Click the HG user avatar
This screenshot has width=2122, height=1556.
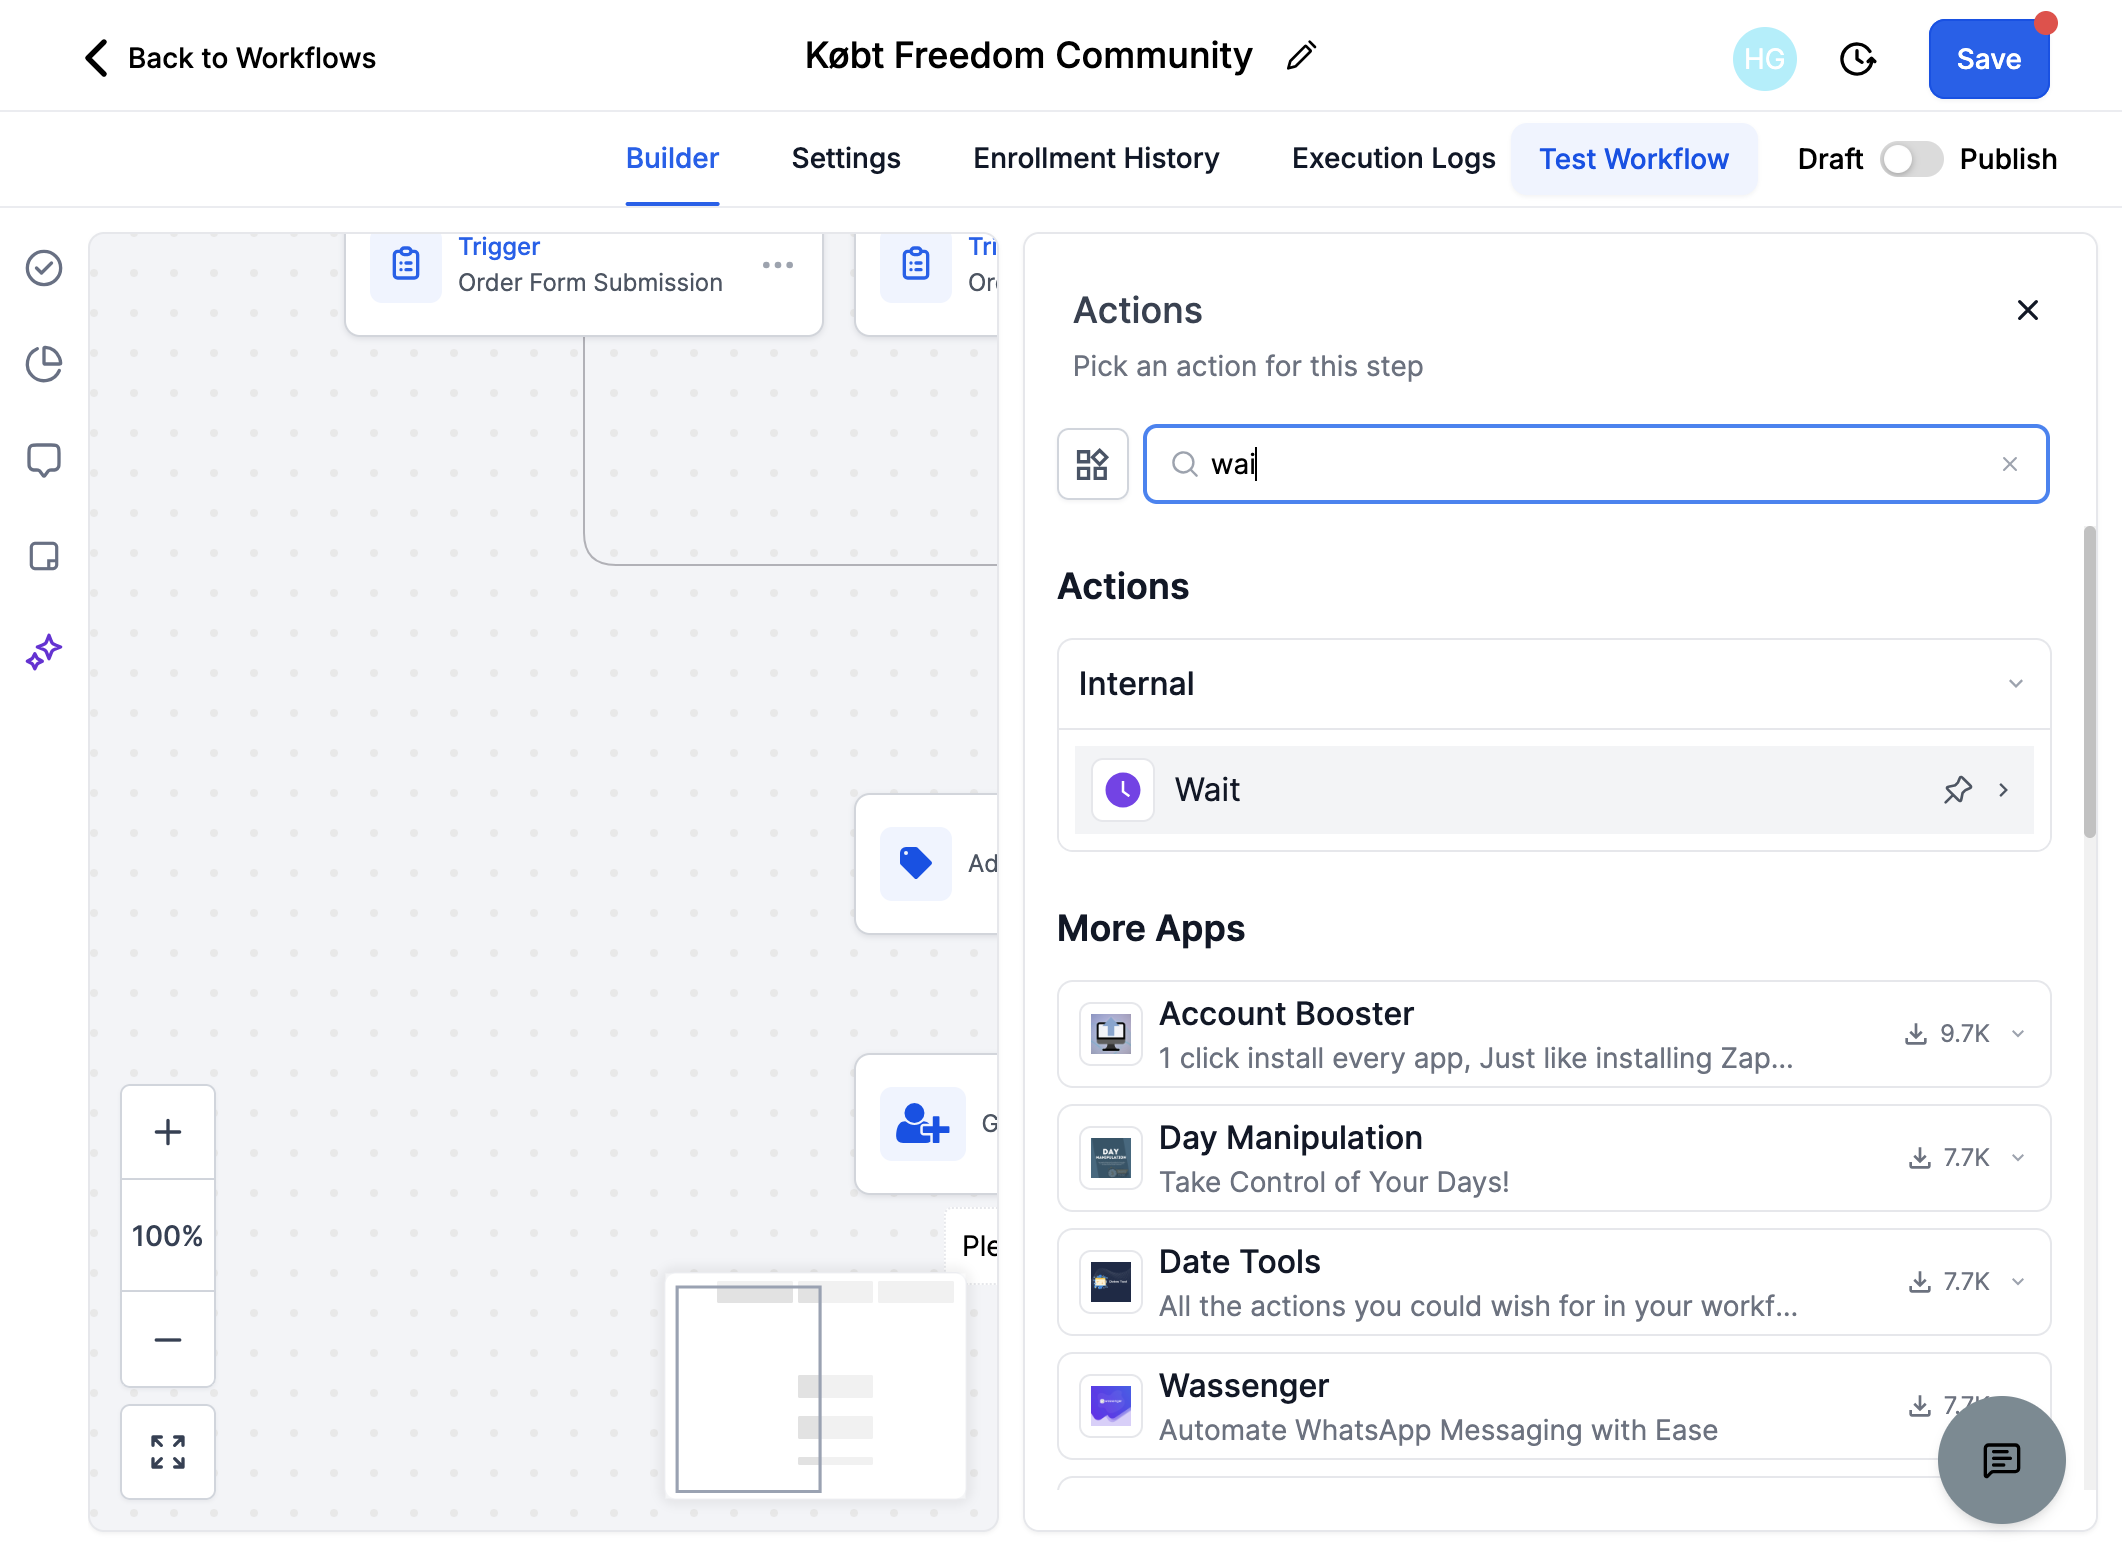tap(1764, 59)
